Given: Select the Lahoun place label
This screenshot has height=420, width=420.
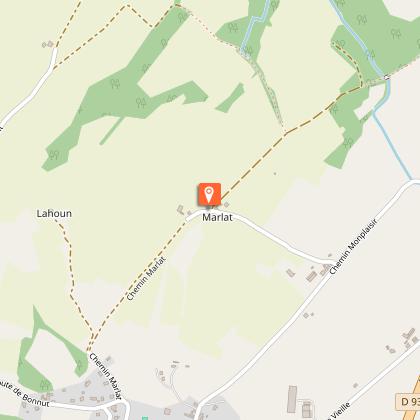Looking at the screenshot, I should (54, 213).
